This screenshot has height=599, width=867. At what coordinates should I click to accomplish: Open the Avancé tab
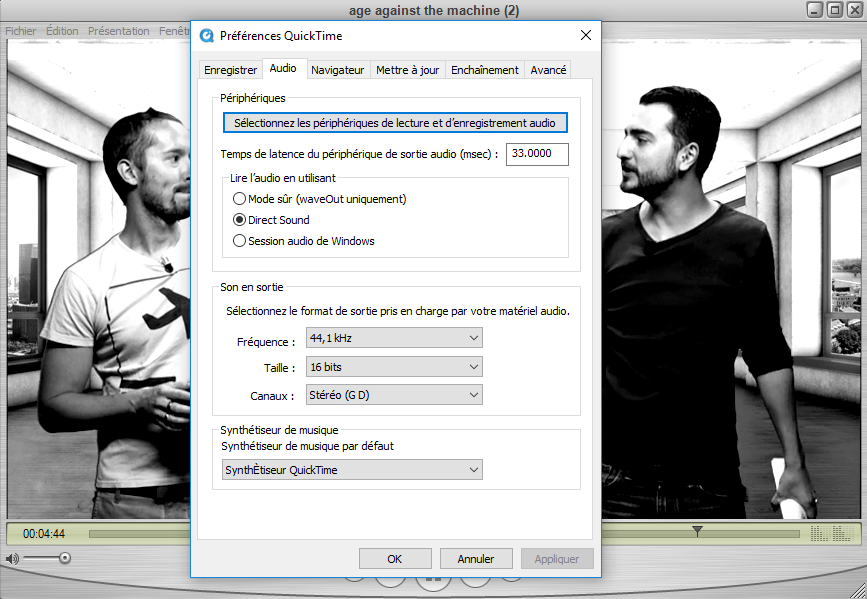pyautogui.click(x=548, y=70)
